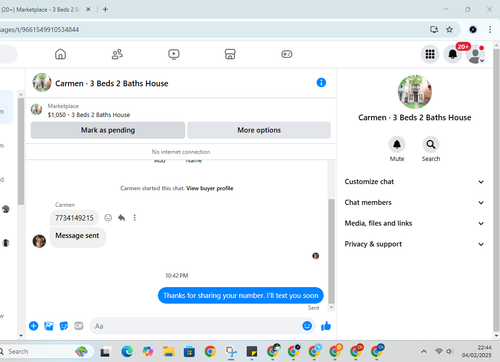Viewport: 500px width, 362px height.
Task: Expand Media, files and links section
Action: click(414, 223)
